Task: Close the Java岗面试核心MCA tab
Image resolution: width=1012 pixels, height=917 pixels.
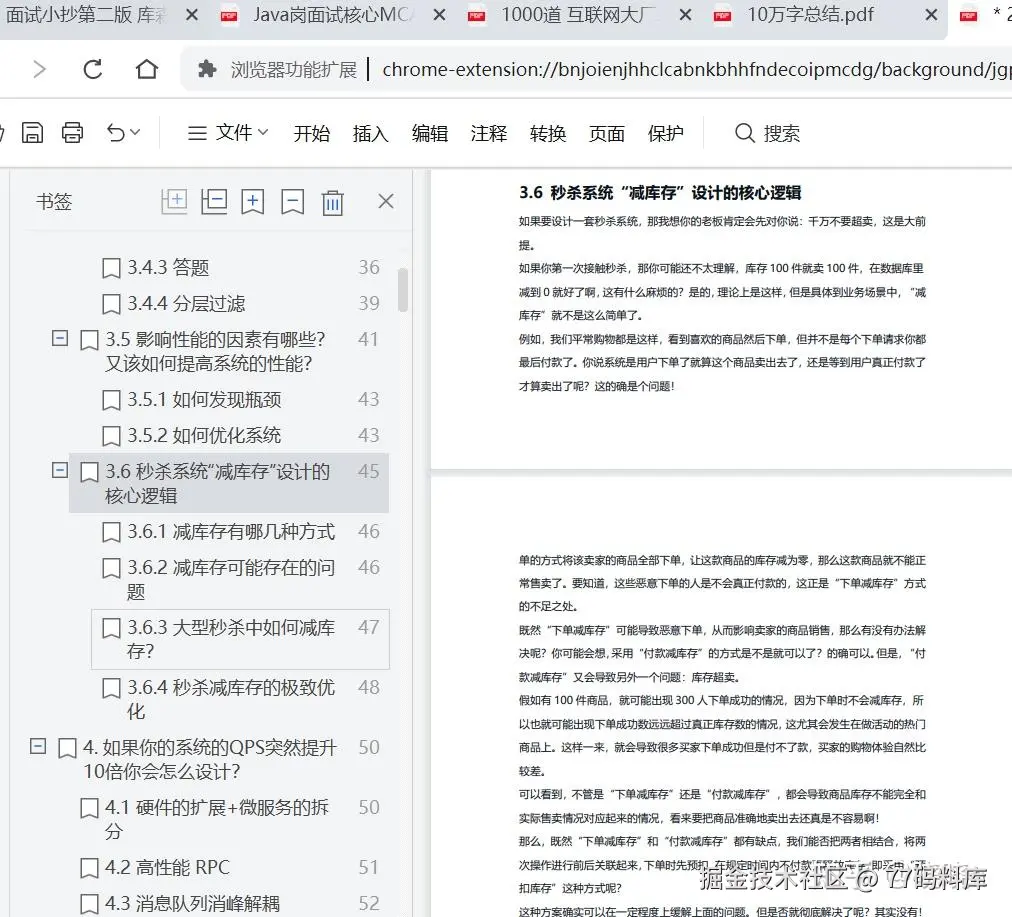Action: tap(439, 15)
